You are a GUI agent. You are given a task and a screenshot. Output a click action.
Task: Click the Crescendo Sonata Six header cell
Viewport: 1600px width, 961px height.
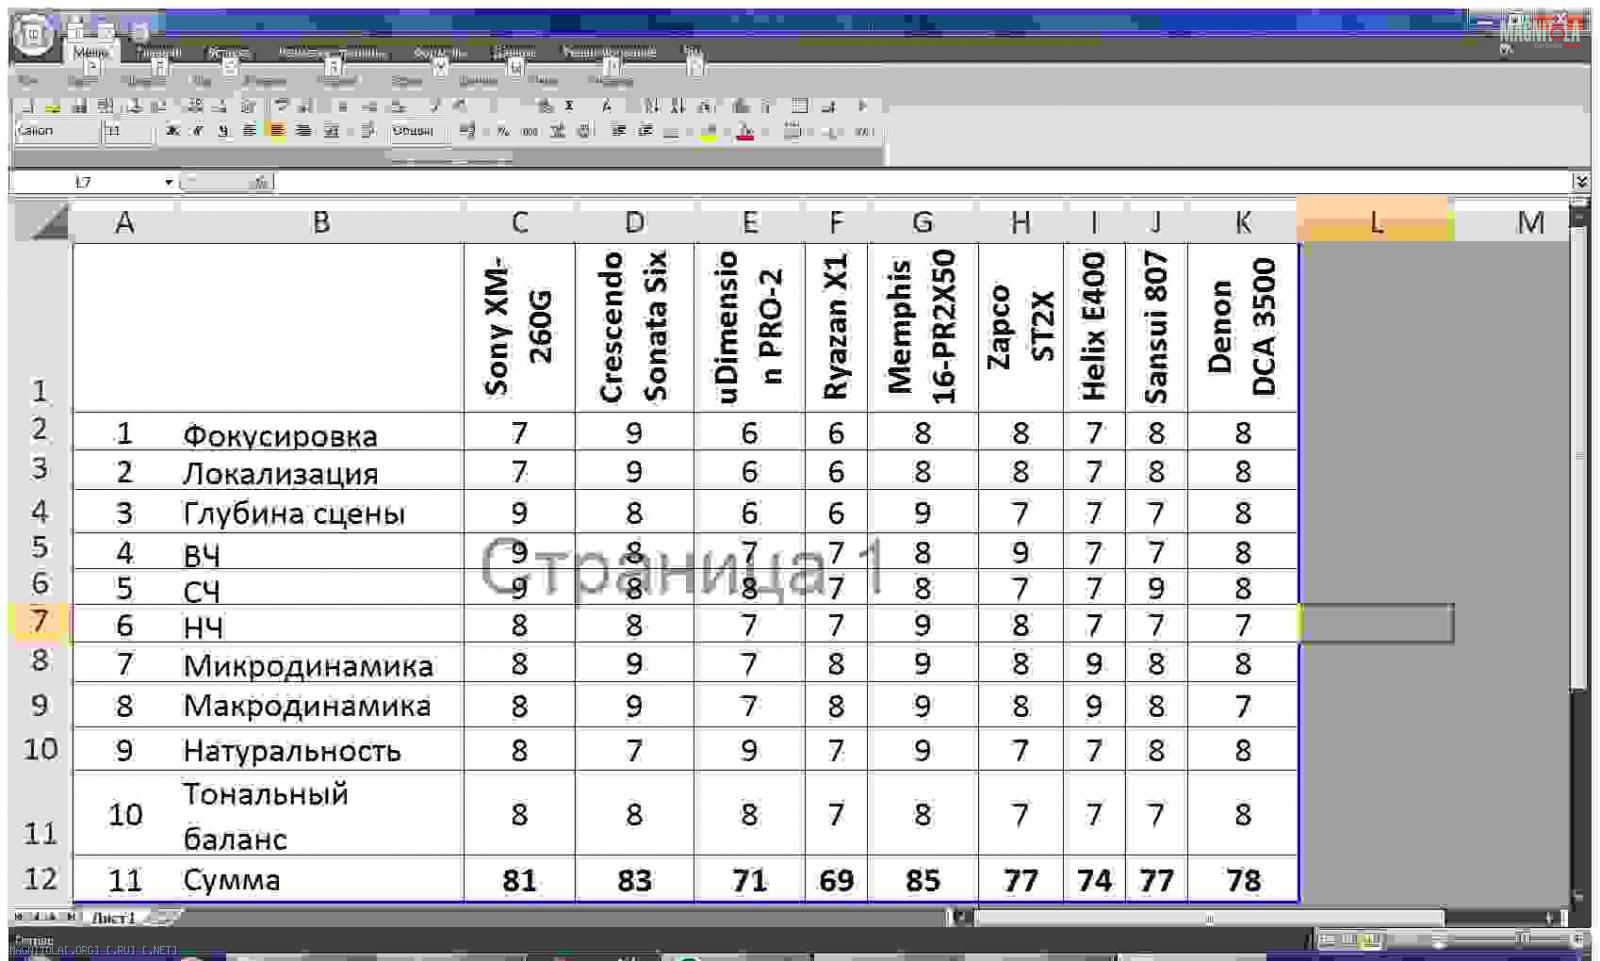[634, 327]
